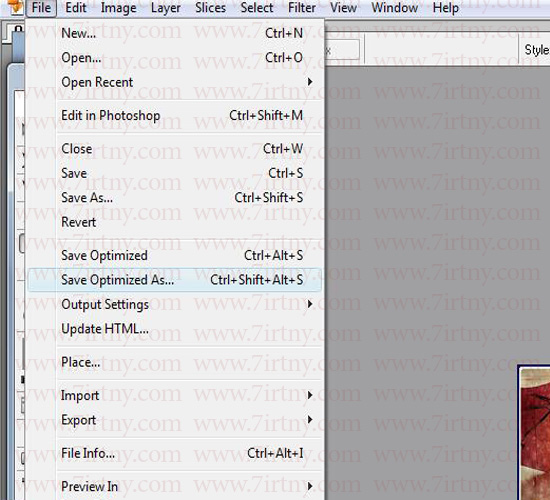Expand the Output Settings submenu
The width and height of the screenshot is (550, 500).
tap(175, 304)
